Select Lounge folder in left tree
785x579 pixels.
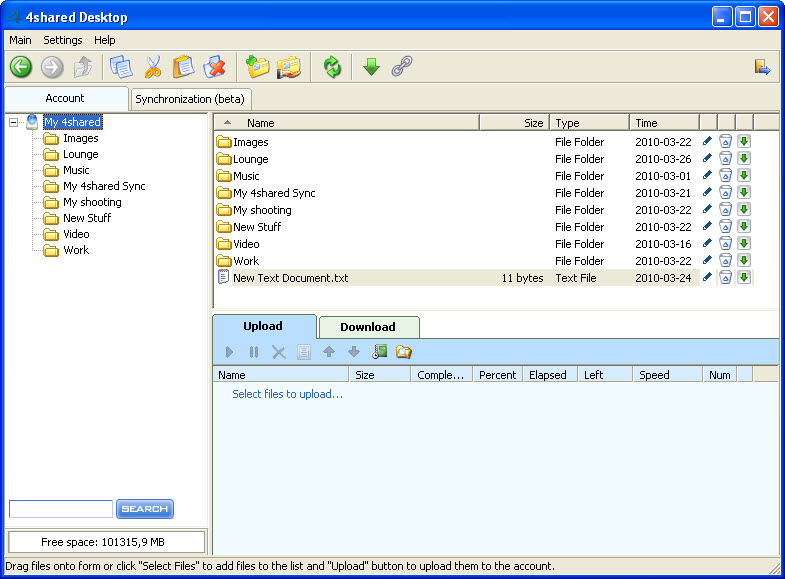click(x=81, y=154)
